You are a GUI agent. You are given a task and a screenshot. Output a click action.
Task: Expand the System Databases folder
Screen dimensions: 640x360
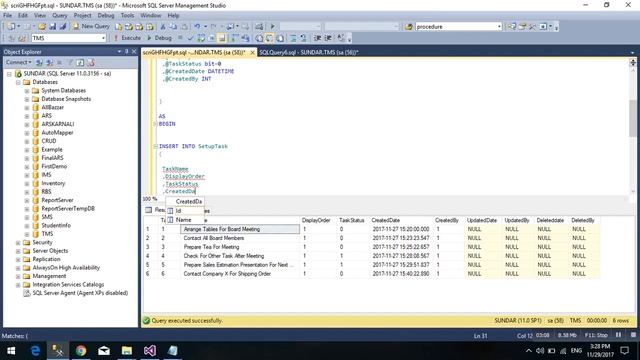[27, 91]
